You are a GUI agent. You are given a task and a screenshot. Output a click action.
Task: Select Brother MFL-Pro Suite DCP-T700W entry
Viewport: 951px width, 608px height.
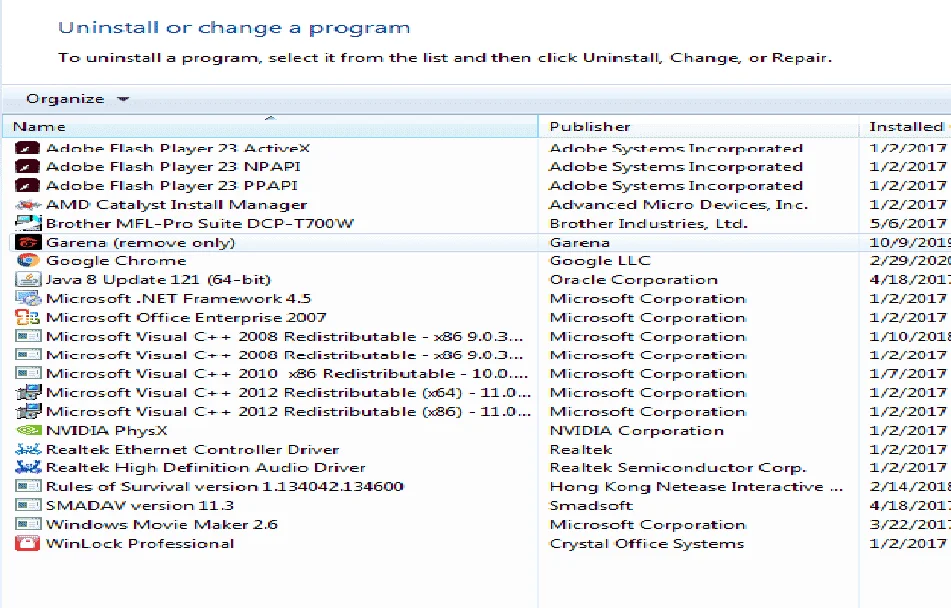[x=200, y=223]
